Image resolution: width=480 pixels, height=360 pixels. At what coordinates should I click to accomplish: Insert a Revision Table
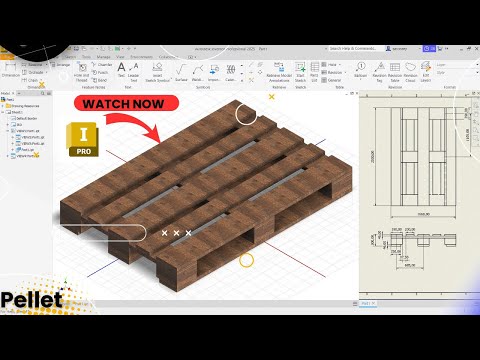(x=395, y=72)
